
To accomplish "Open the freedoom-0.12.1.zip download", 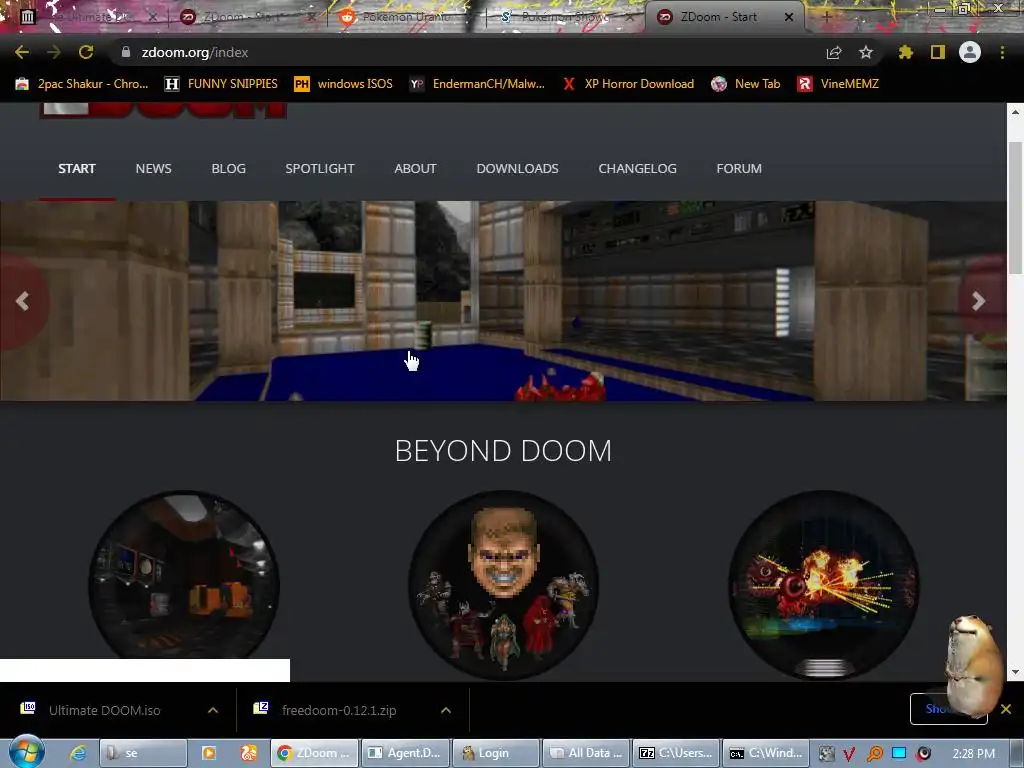I will click(338, 710).
